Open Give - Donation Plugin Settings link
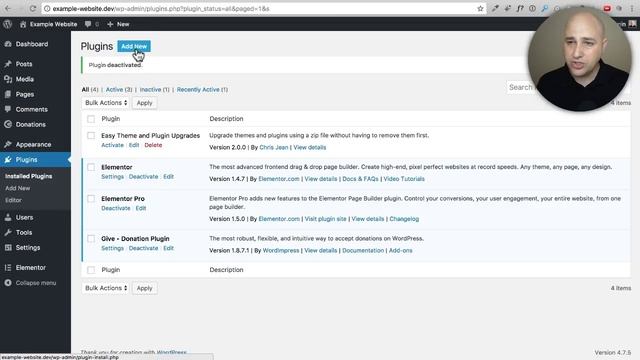This screenshot has width=640, height=360. (112, 248)
